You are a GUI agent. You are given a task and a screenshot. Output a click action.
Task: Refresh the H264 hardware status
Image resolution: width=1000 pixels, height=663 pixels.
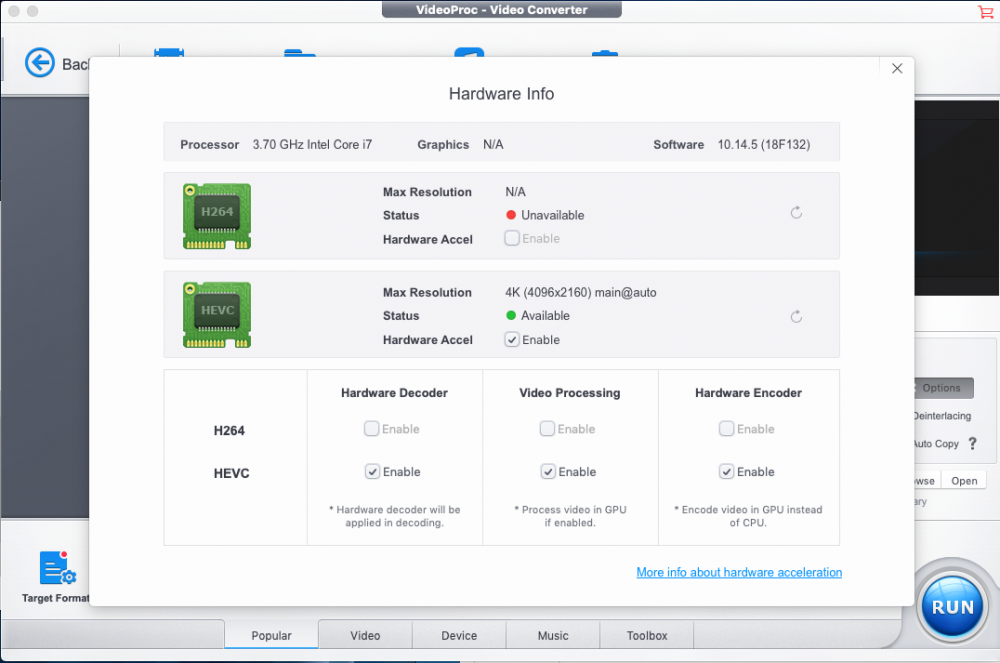pyautogui.click(x=796, y=213)
